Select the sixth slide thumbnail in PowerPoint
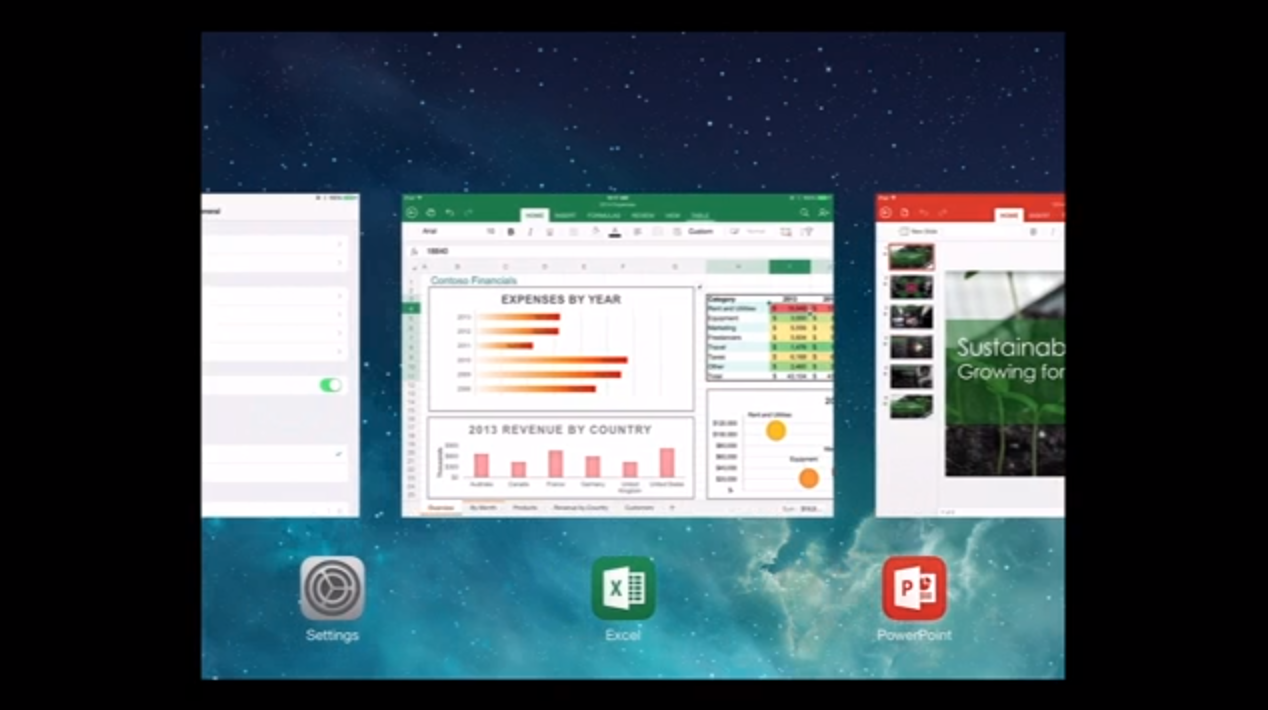This screenshot has height=710, width=1268. tap(911, 406)
